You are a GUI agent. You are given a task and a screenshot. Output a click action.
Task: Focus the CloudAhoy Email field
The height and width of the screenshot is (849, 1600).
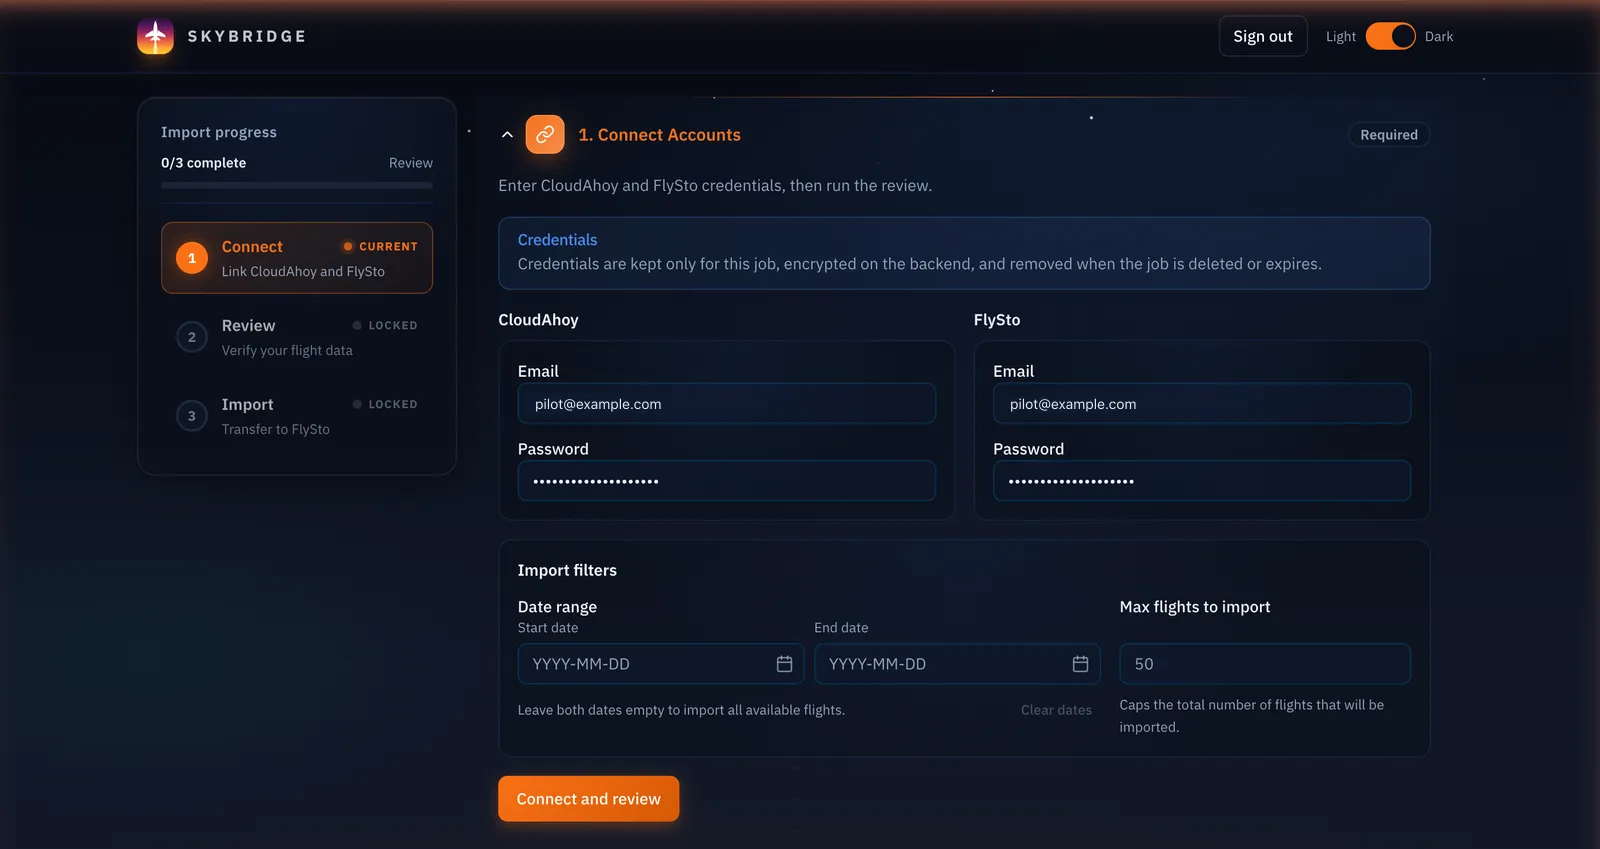pyautogui.click(x=727, y=404)
